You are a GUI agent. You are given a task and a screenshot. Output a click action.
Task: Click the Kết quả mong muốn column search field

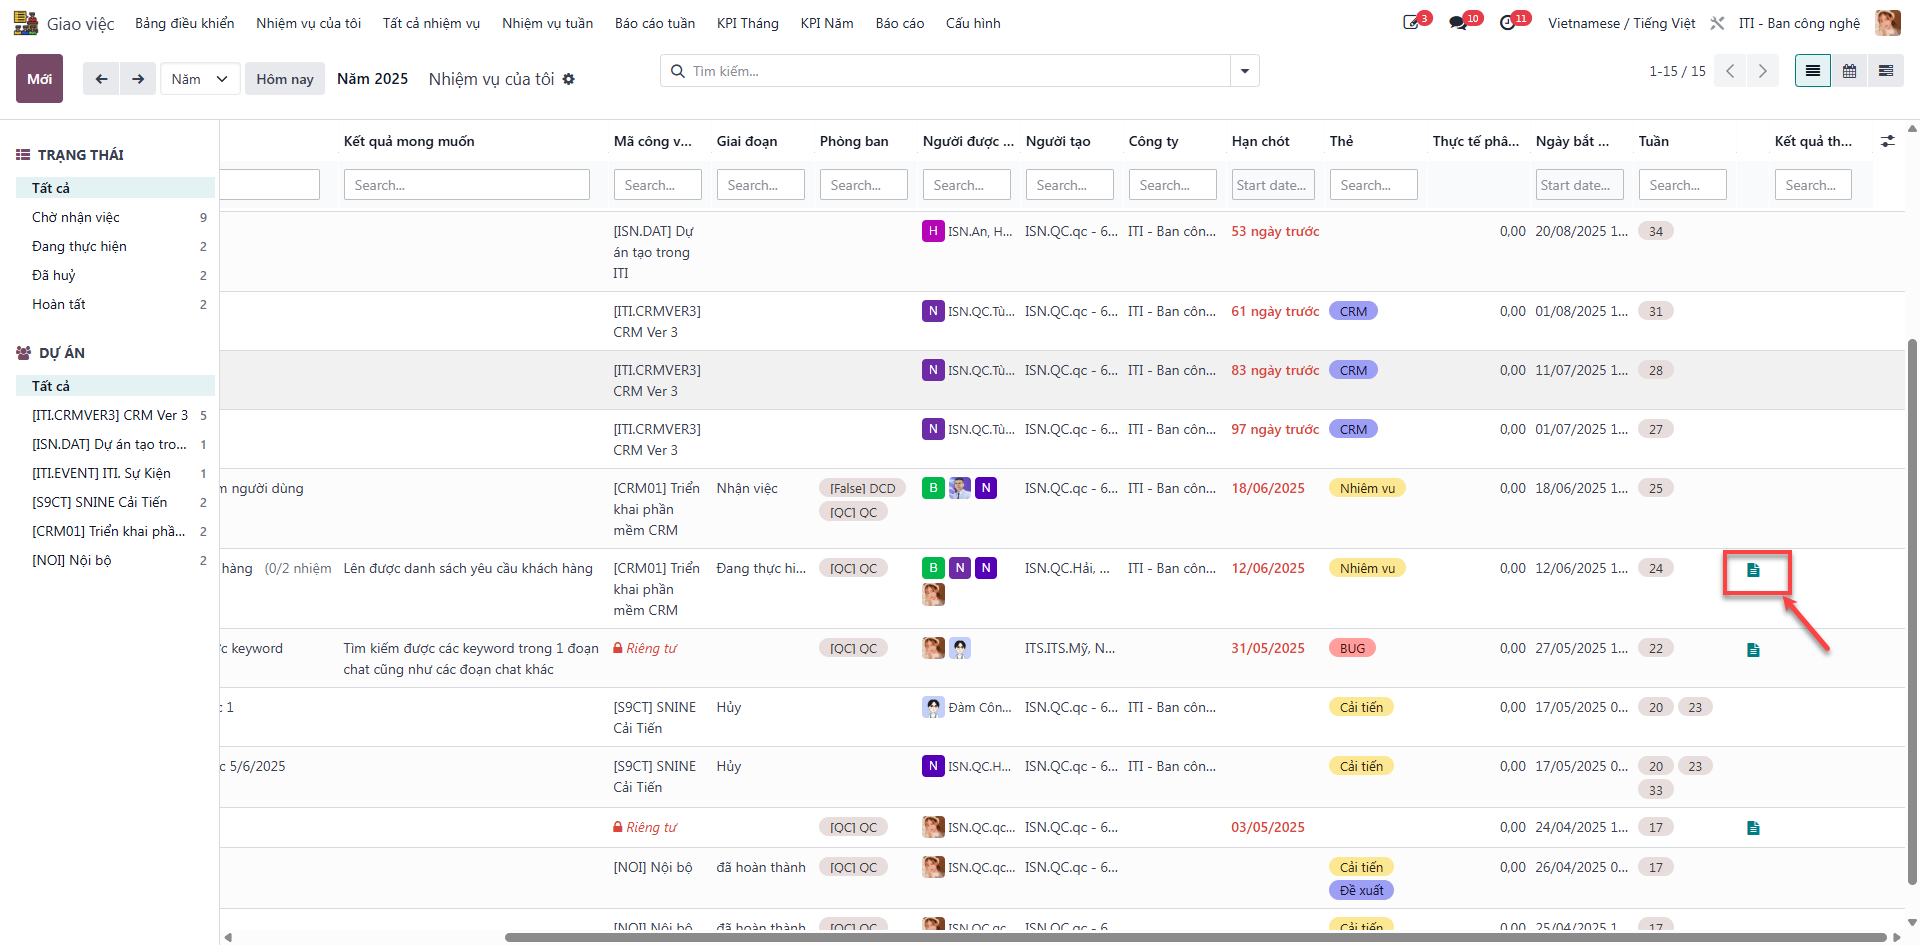click(x=467, y=185)
